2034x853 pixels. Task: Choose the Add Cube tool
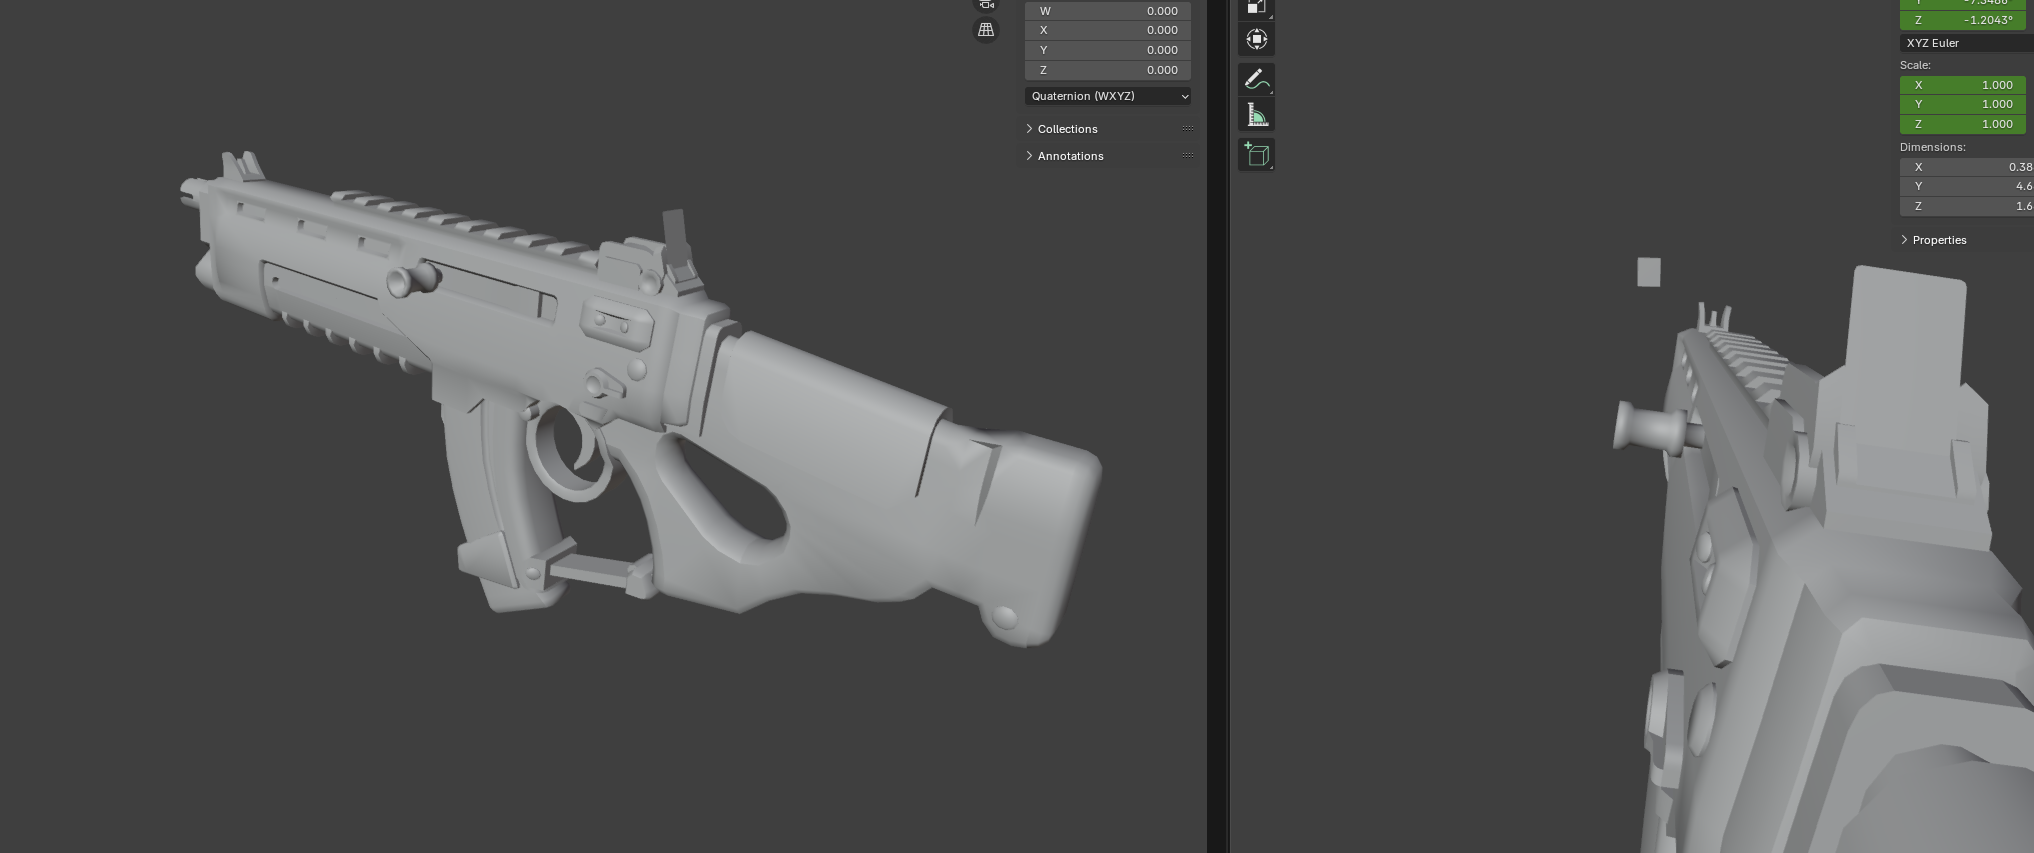pyautogui.click(x=1256, y=154)
